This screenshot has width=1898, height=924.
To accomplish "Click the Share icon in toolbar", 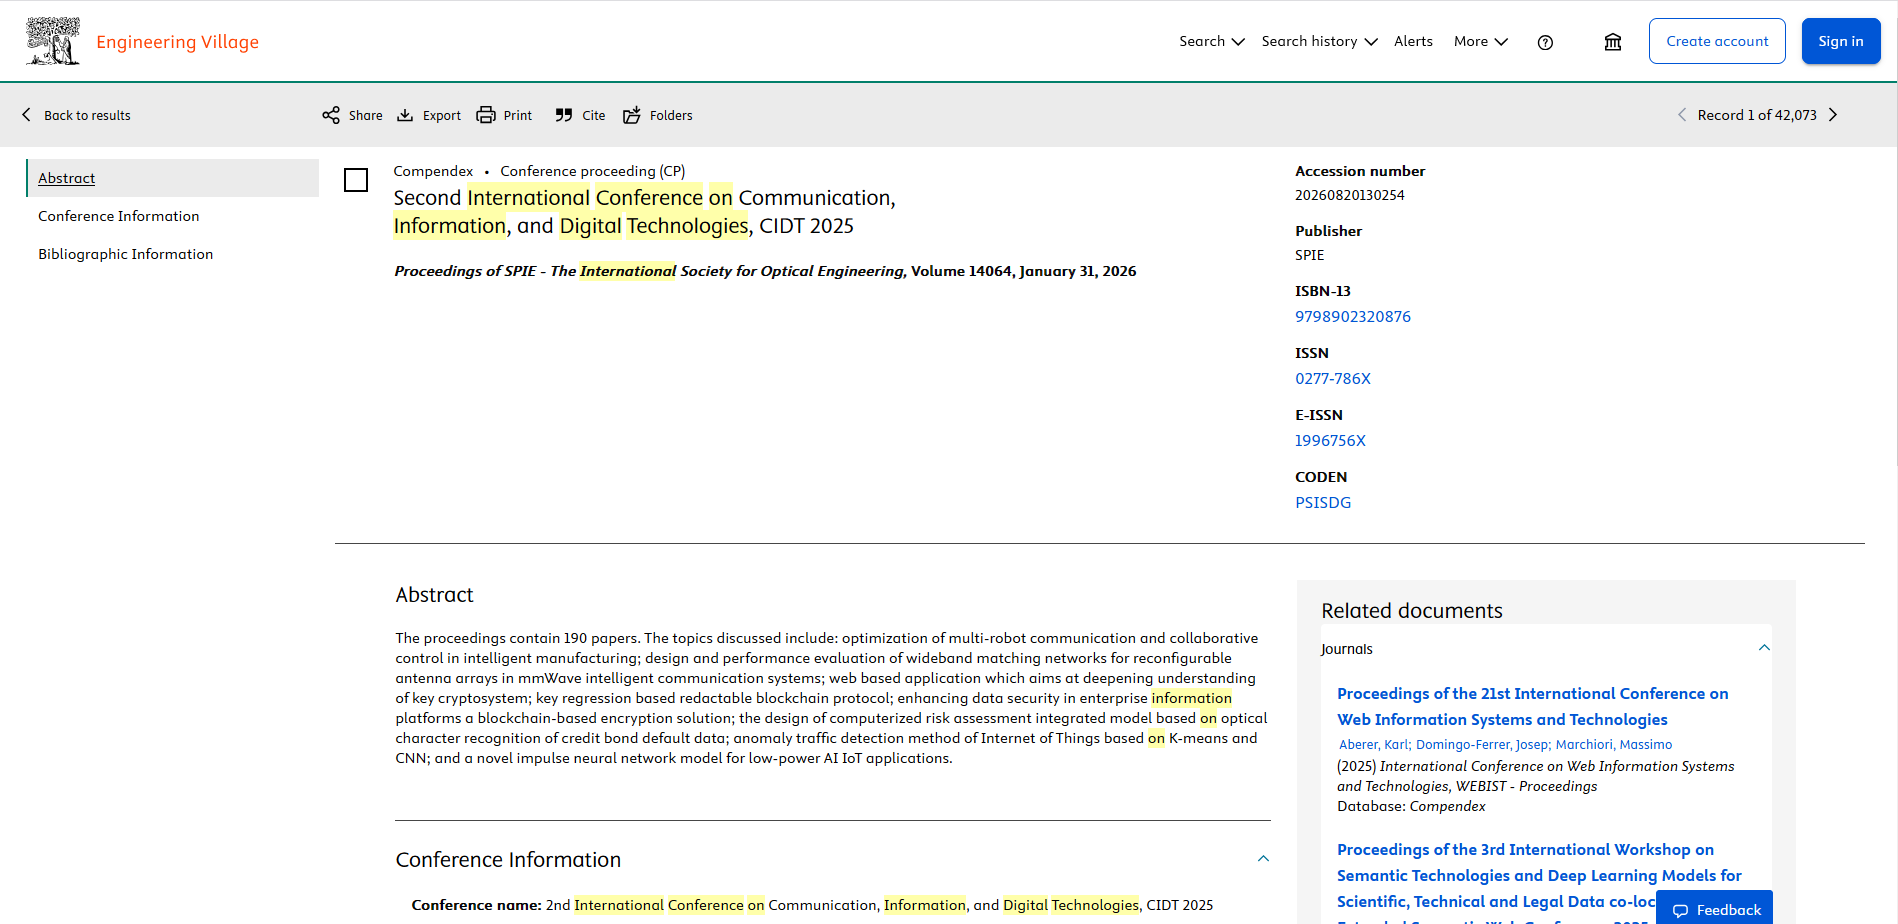I will [331, 115].
